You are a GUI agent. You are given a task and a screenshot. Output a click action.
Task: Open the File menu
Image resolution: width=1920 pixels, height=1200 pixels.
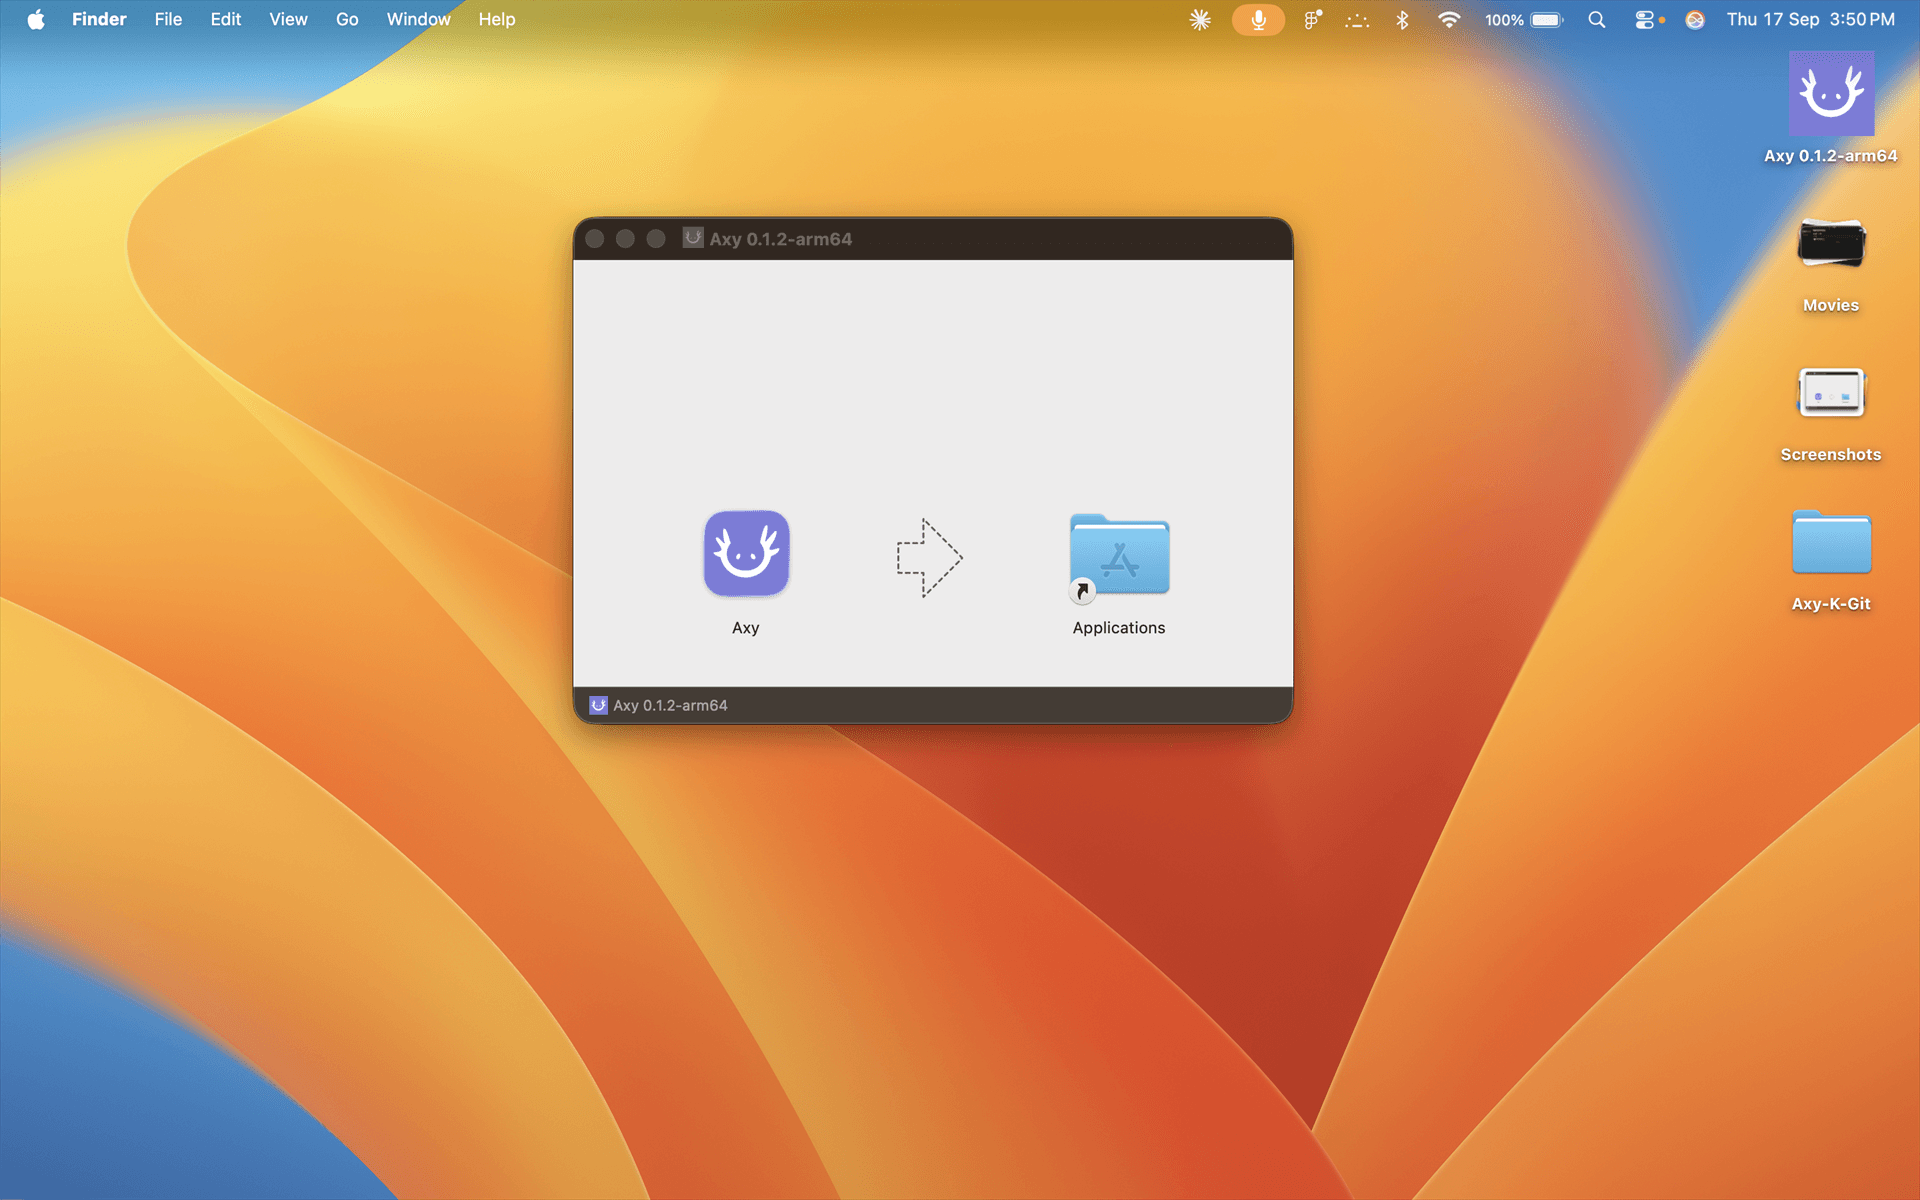[x=168, y=19]
